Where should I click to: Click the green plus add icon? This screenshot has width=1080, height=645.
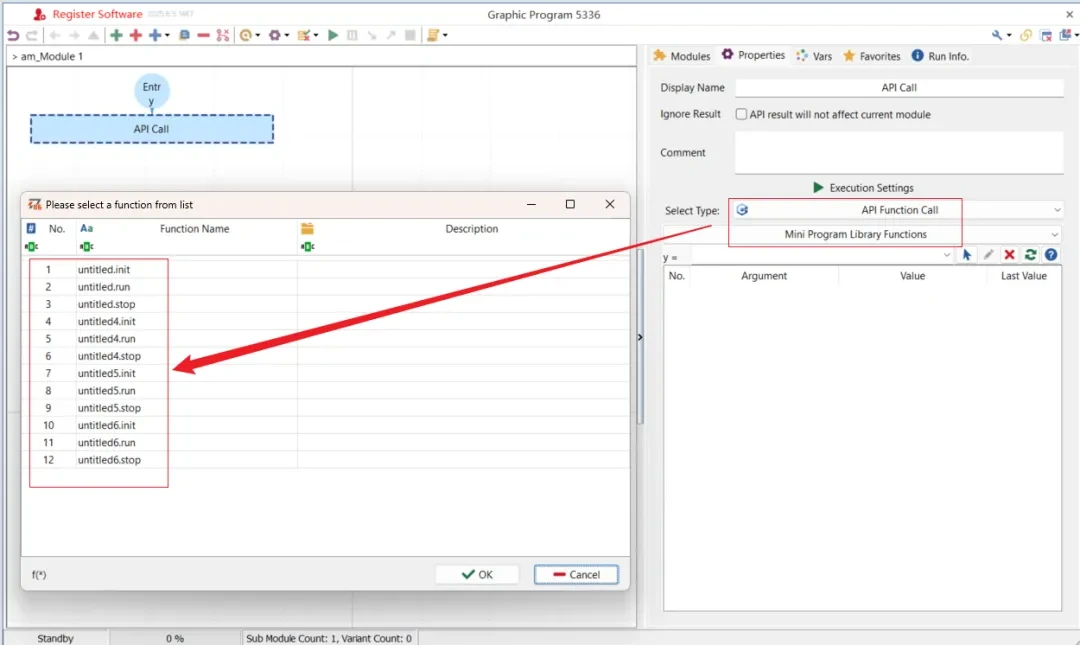click(116, 35)
